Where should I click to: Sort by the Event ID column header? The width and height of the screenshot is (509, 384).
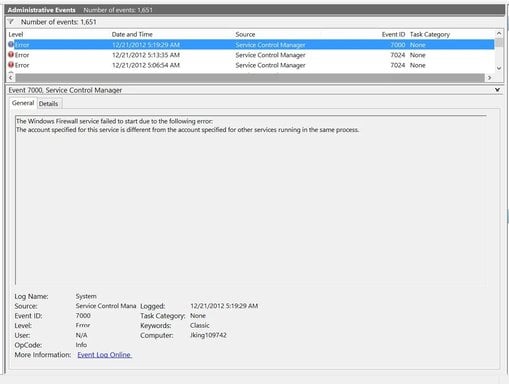pyautogui.click(x=393, y=34)
